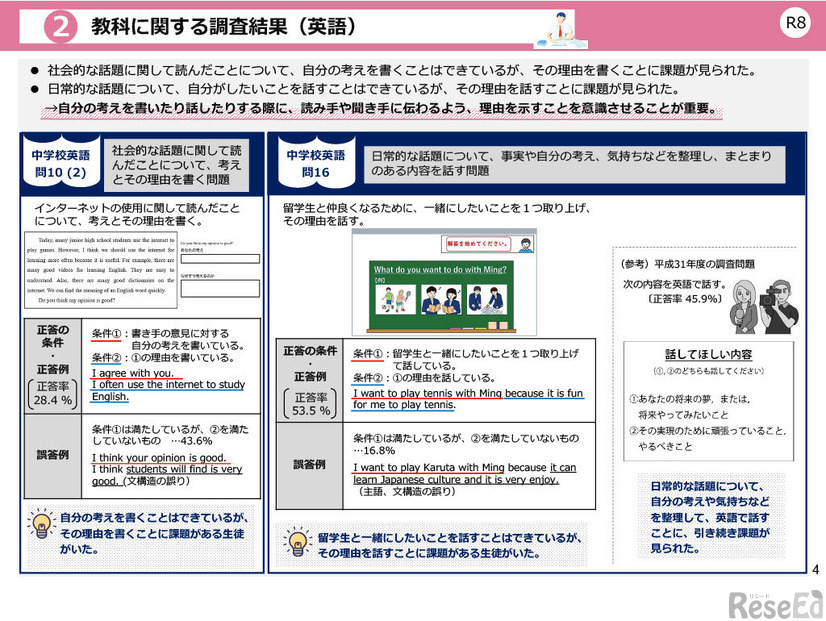Screen dimensions: 826x621
Task: Click the …43.6% figure
Action: tap(191, 441)
